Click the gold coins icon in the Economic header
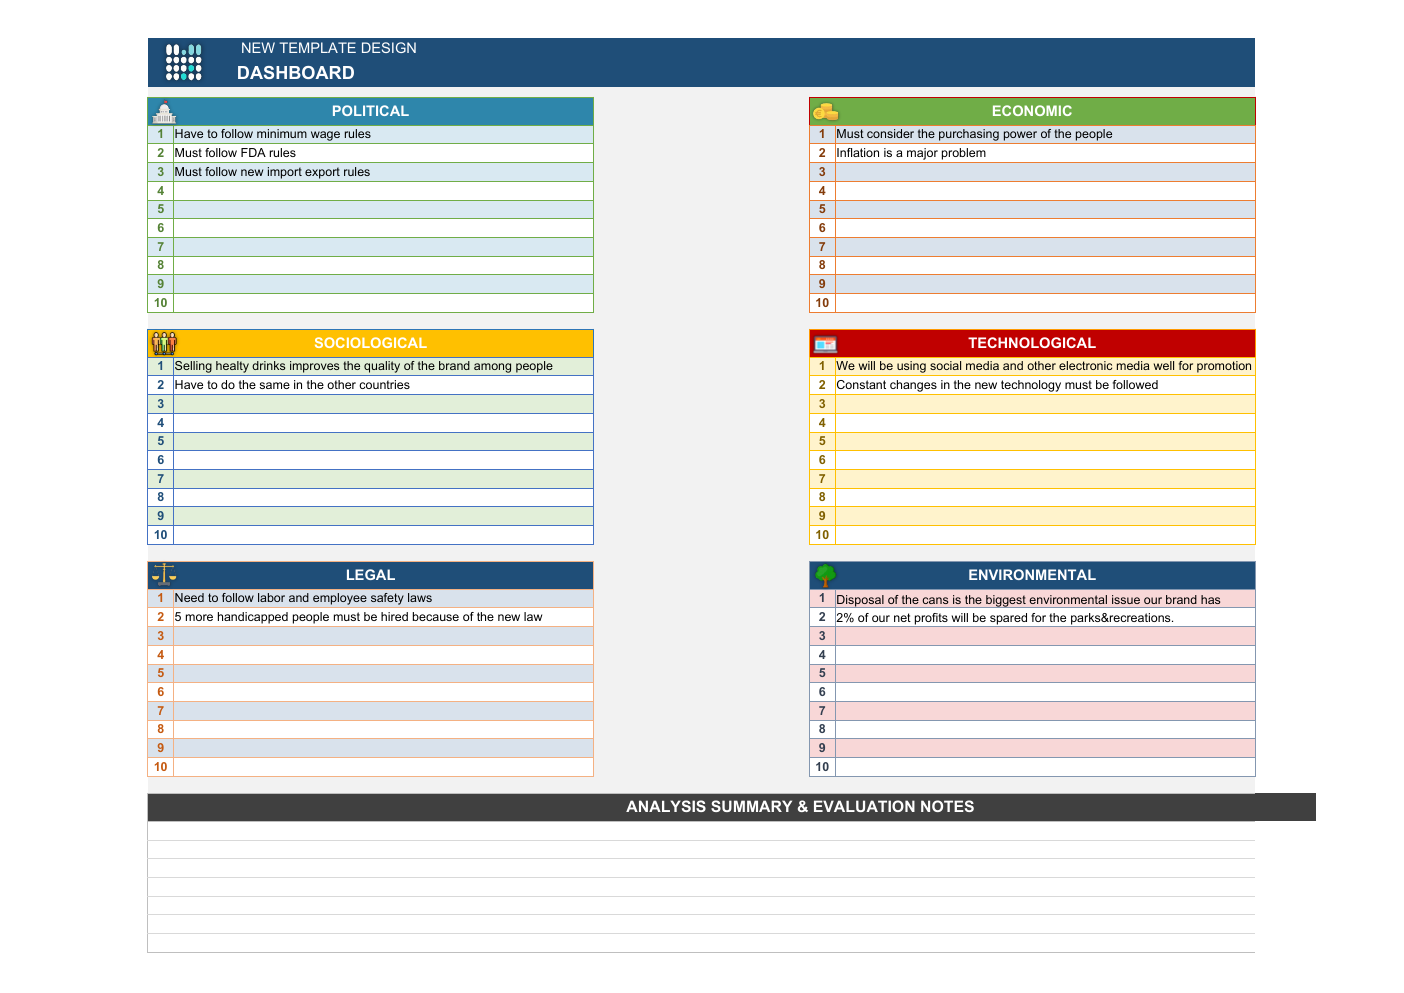The height and width of the screenshot is (993, 1404). [x=825, y=111]
